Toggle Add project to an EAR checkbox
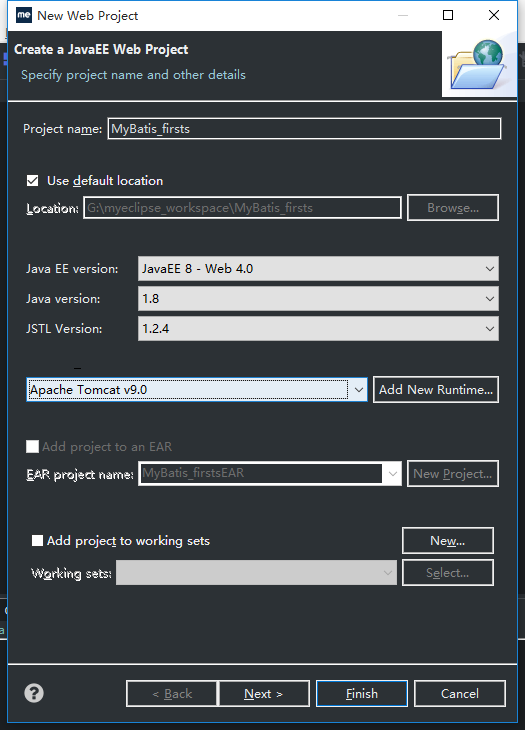The height and width of the screenshot is (730, 525). (33, 446)
